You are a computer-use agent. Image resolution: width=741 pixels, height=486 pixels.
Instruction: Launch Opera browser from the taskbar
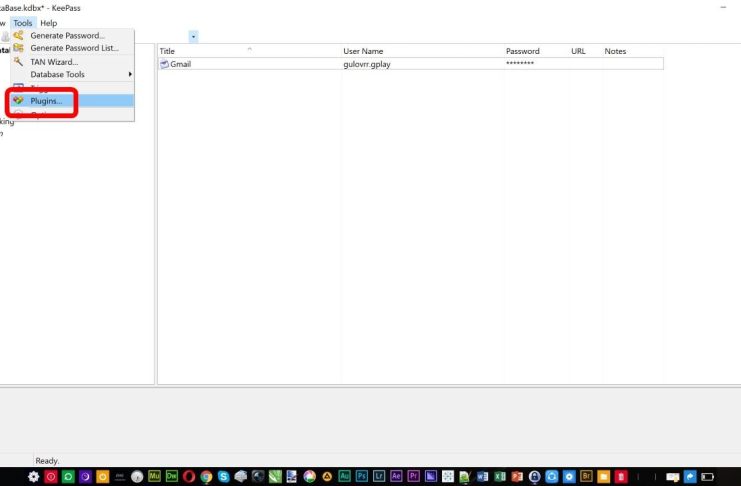pos(189,477)
